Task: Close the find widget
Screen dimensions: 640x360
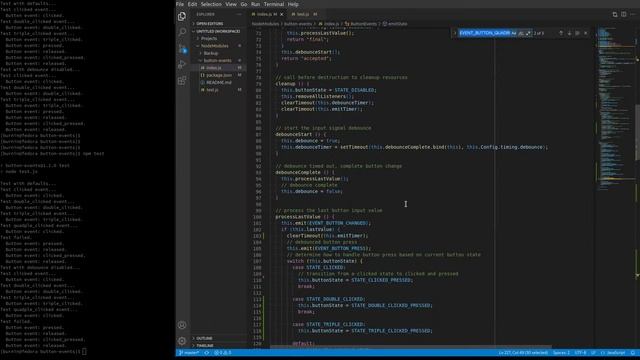Action: click(586, 33)
